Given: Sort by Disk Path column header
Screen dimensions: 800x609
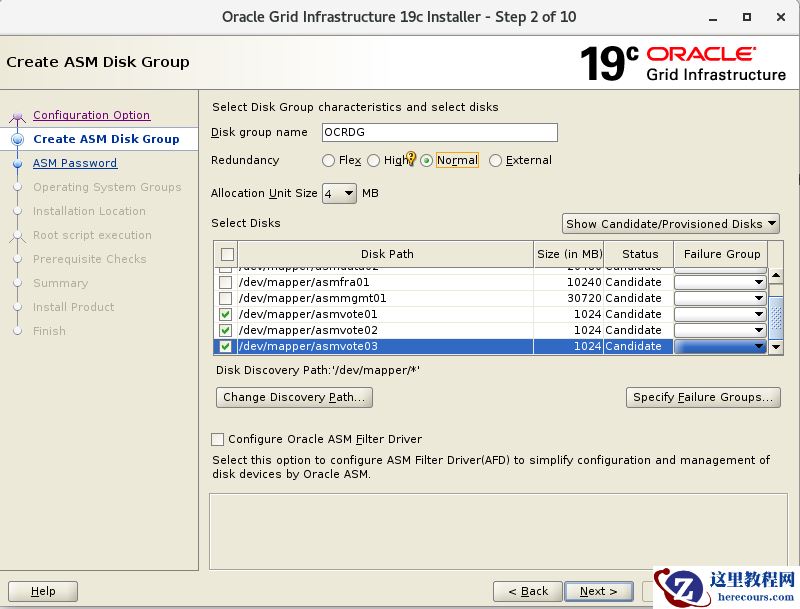Looking at the screenshot, I should click(x=386, y=254).
